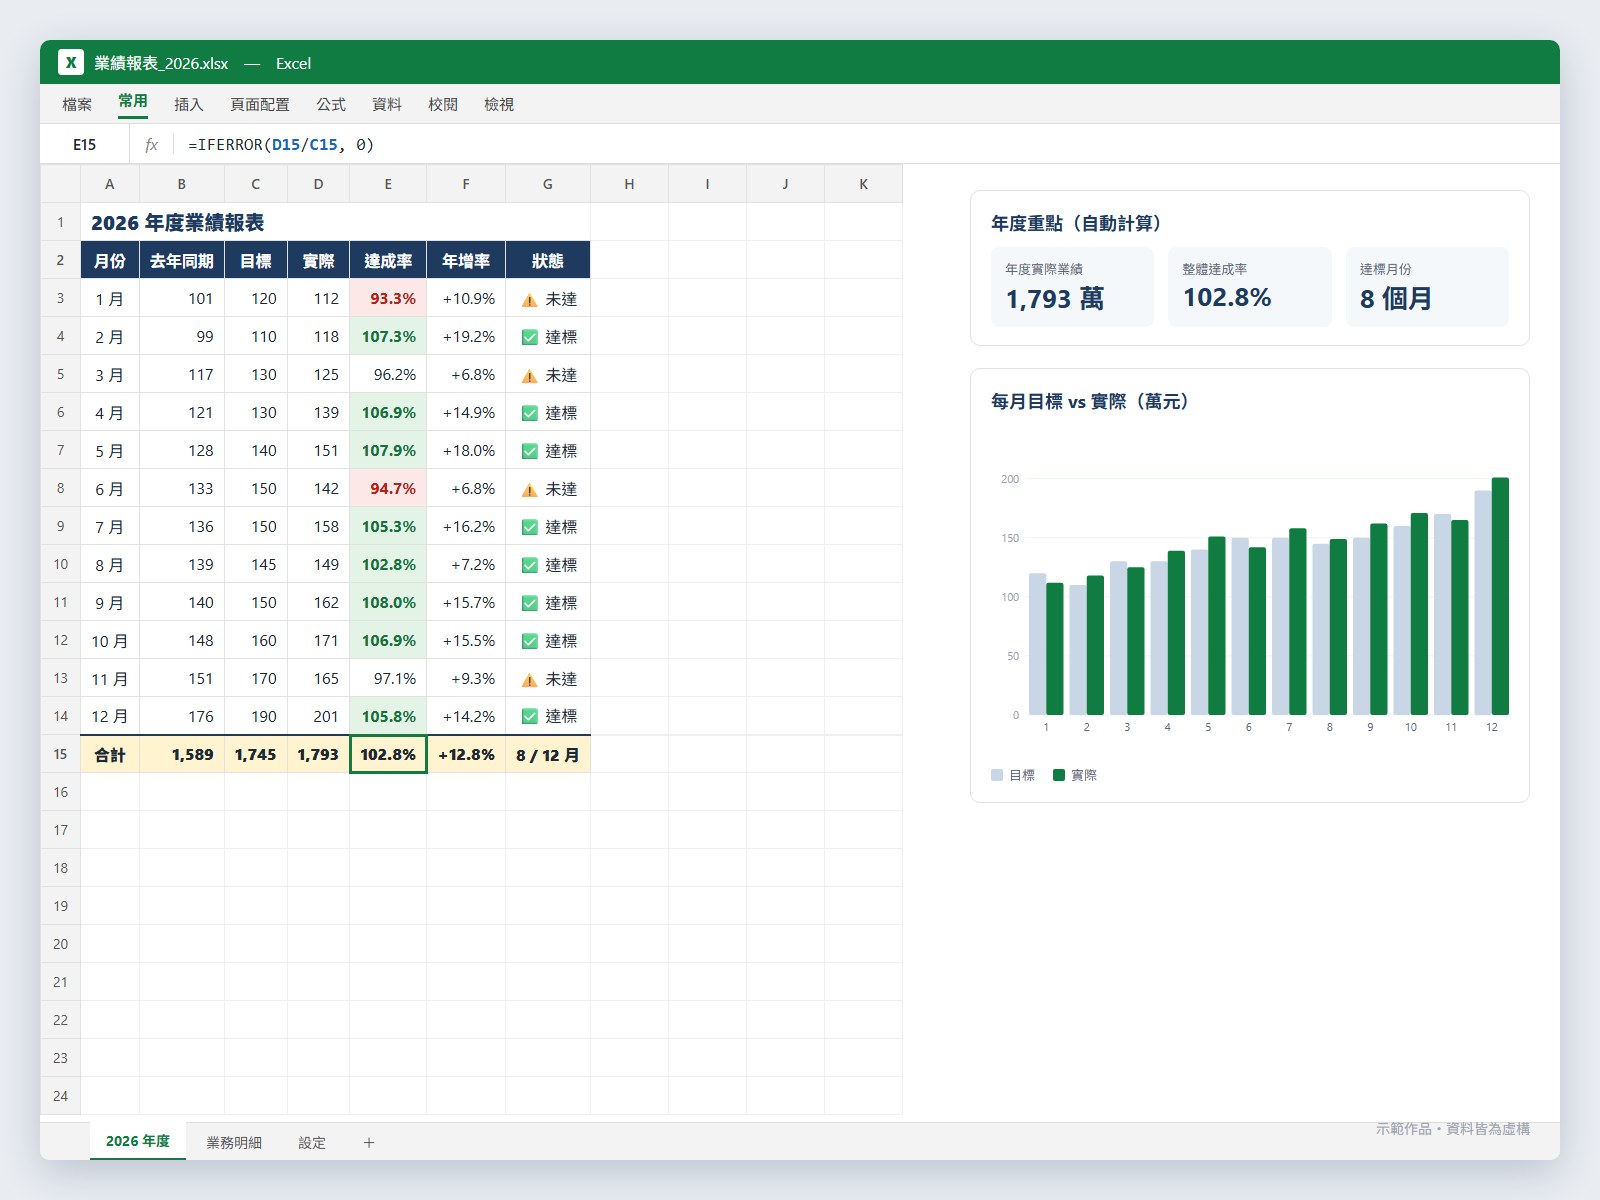1600x1200 pixels.
Task: Click warning icon in 1月 status cell
Action: pyautogui.click(x=530, y=299)
